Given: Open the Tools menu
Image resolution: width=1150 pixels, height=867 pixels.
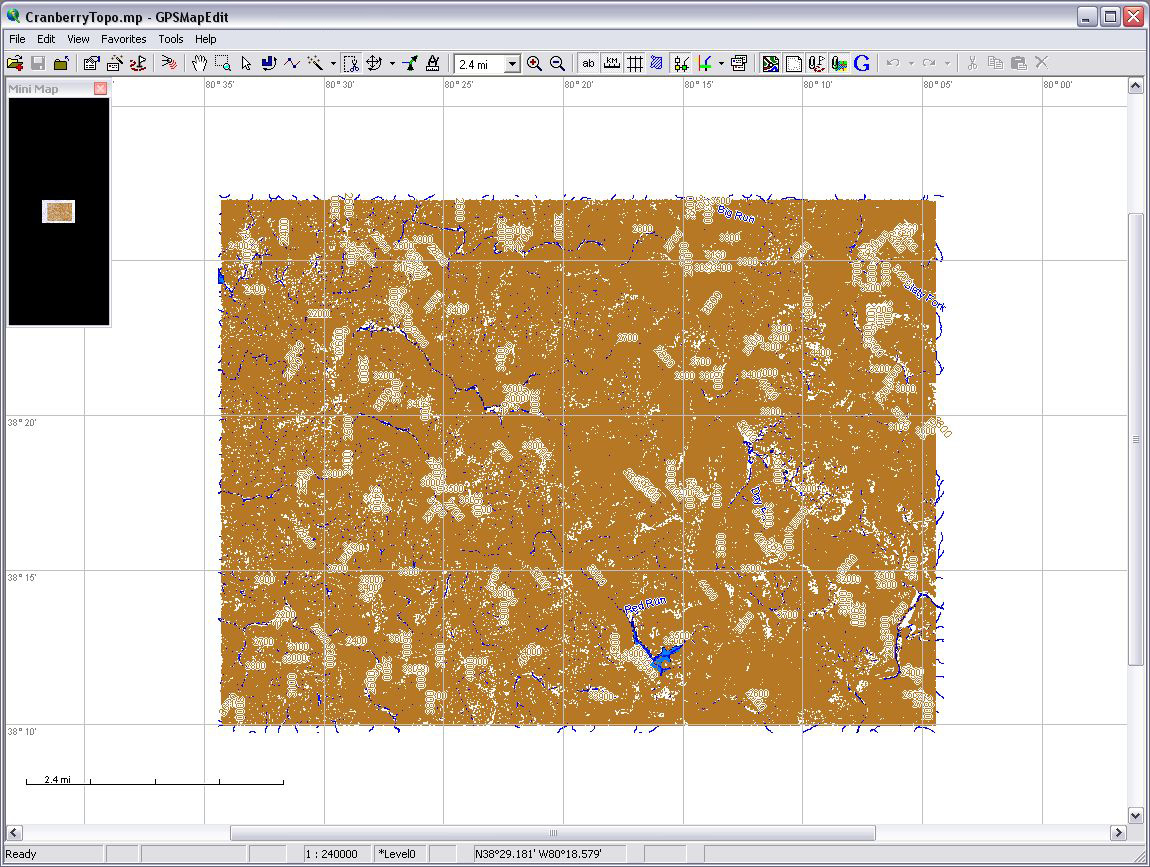Looking at the screenshot, I should click(170, 39).
